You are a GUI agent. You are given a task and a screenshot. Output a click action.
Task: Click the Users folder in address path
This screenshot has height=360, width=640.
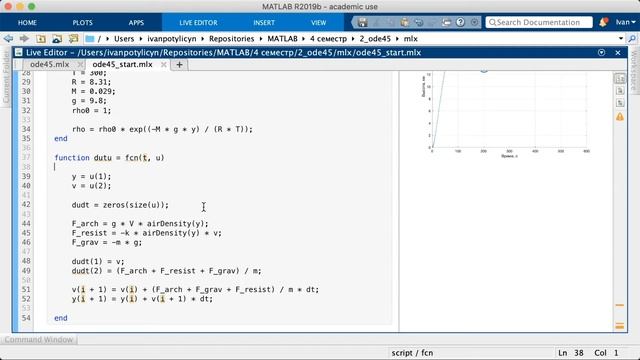coord(124,39)
